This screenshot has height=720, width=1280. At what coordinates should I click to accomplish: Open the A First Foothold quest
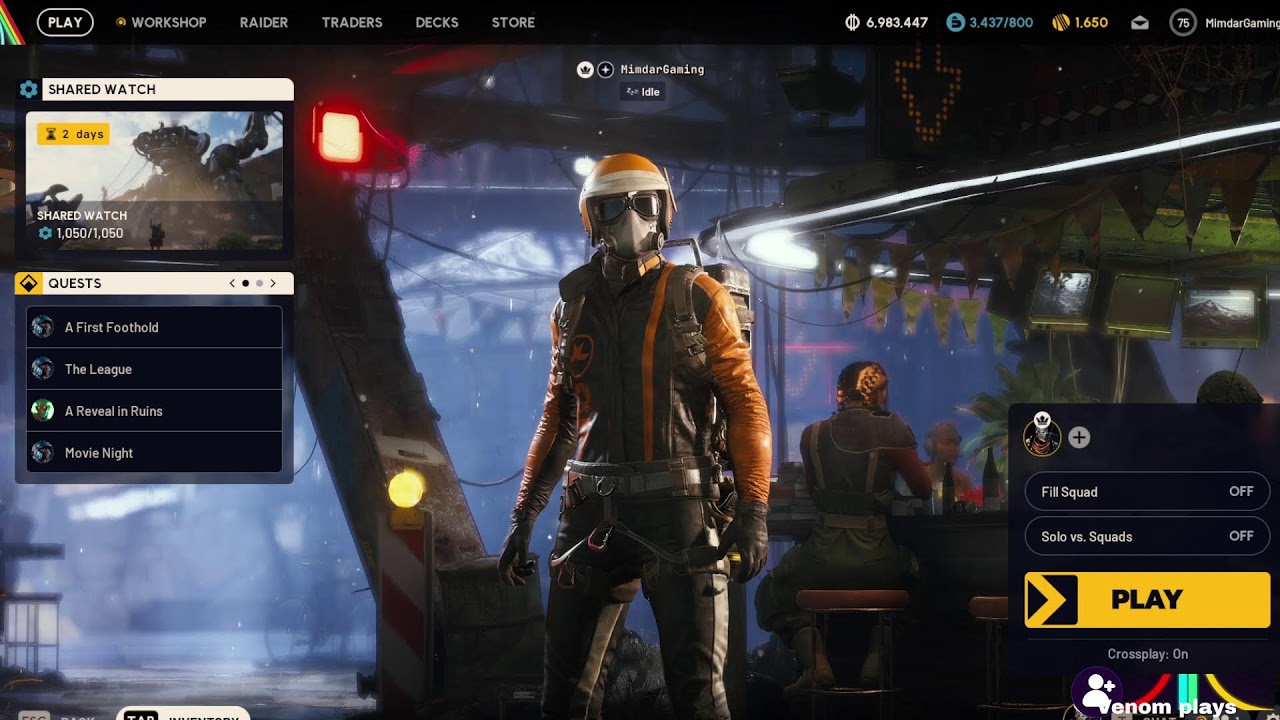[x=154, y=327]
